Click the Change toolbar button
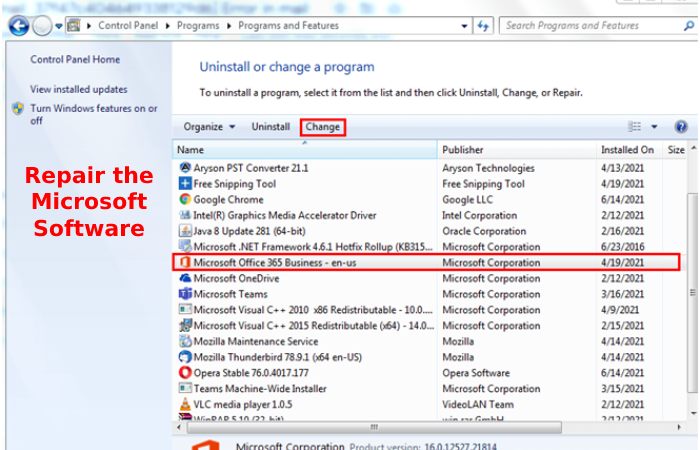 323,127
